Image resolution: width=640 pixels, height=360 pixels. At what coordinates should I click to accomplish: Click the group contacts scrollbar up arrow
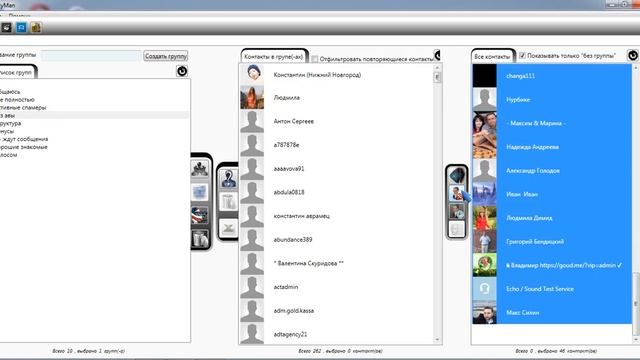click(x=438, y=67)
